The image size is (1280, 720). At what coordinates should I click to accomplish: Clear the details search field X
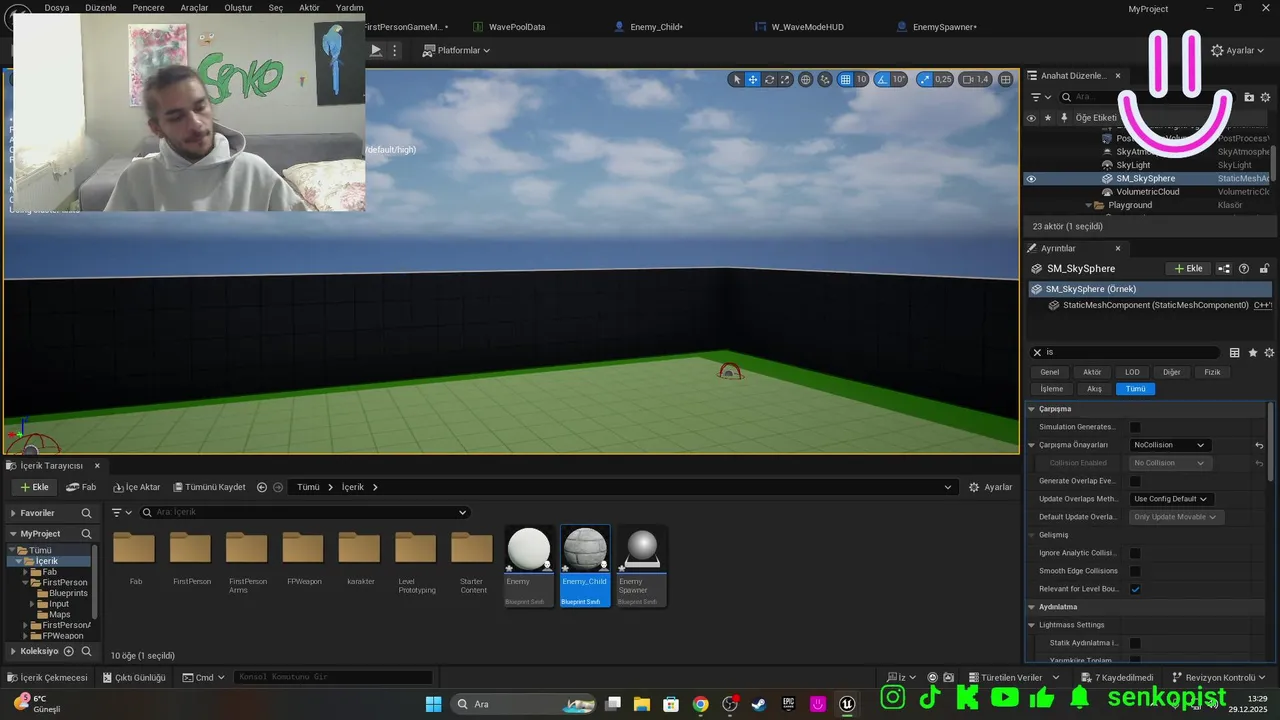pyautogui.click(x=1037, y=352)
